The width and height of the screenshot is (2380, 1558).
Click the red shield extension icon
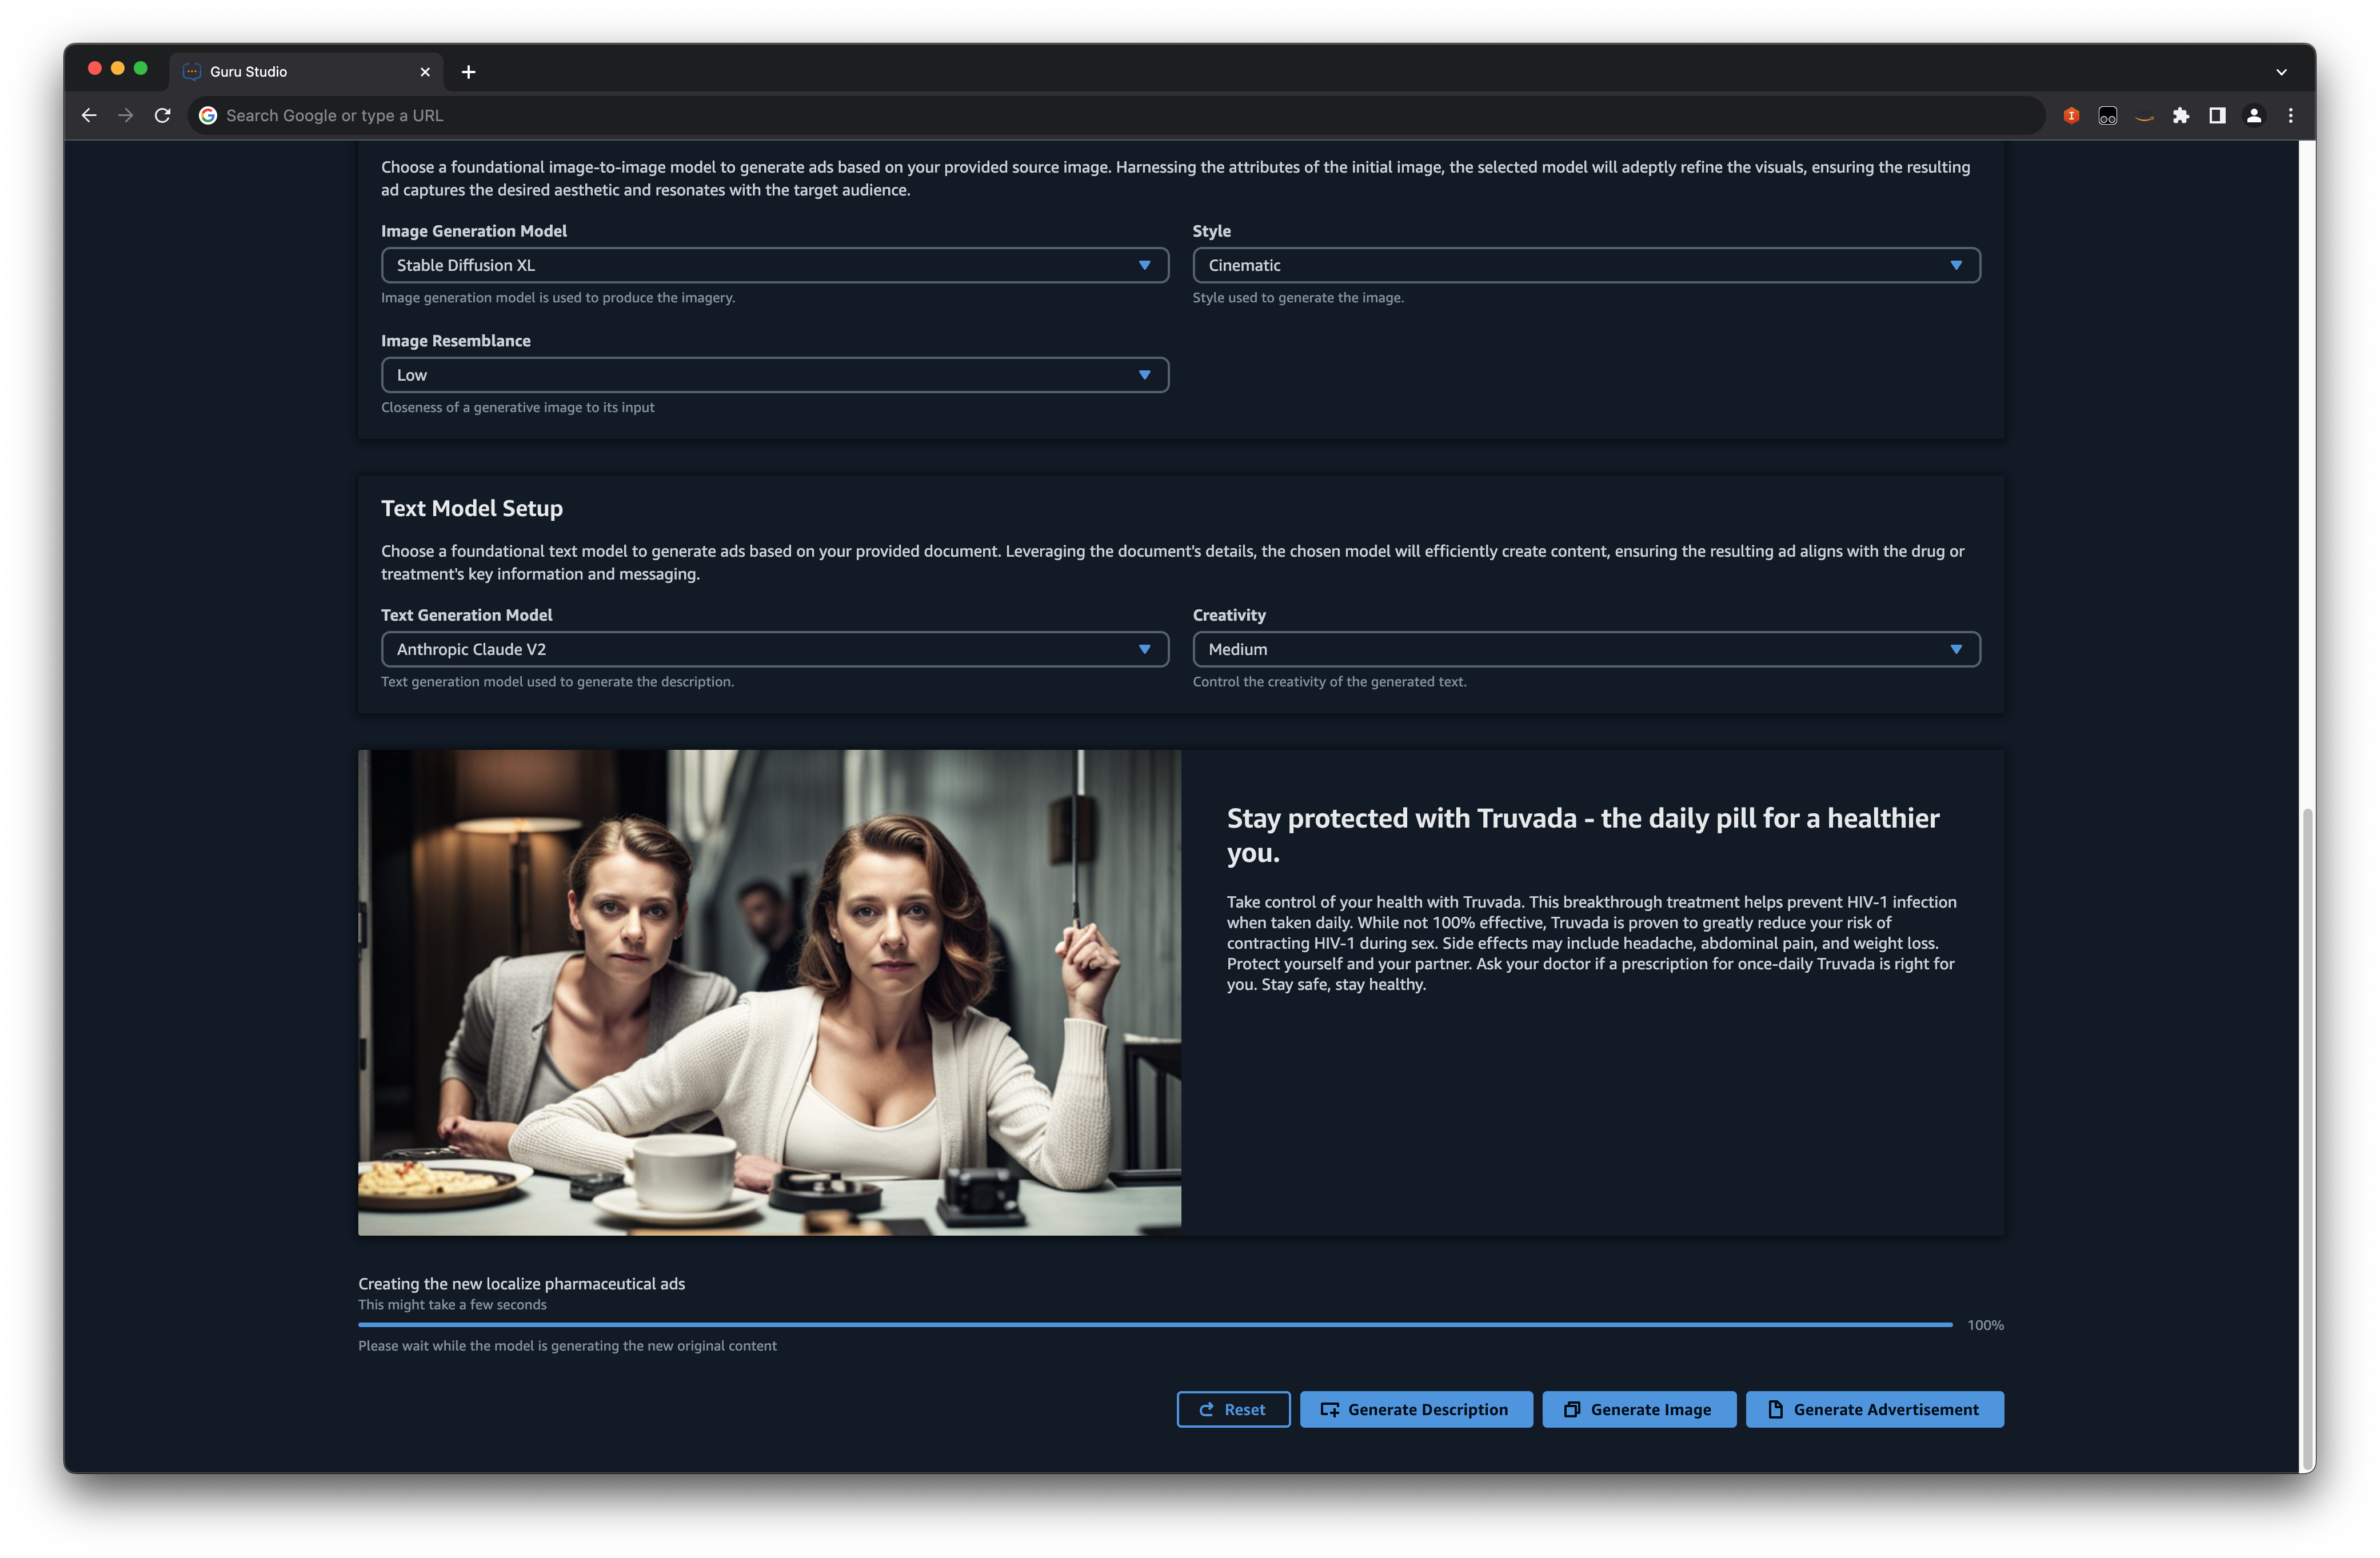click(2071, 116)
